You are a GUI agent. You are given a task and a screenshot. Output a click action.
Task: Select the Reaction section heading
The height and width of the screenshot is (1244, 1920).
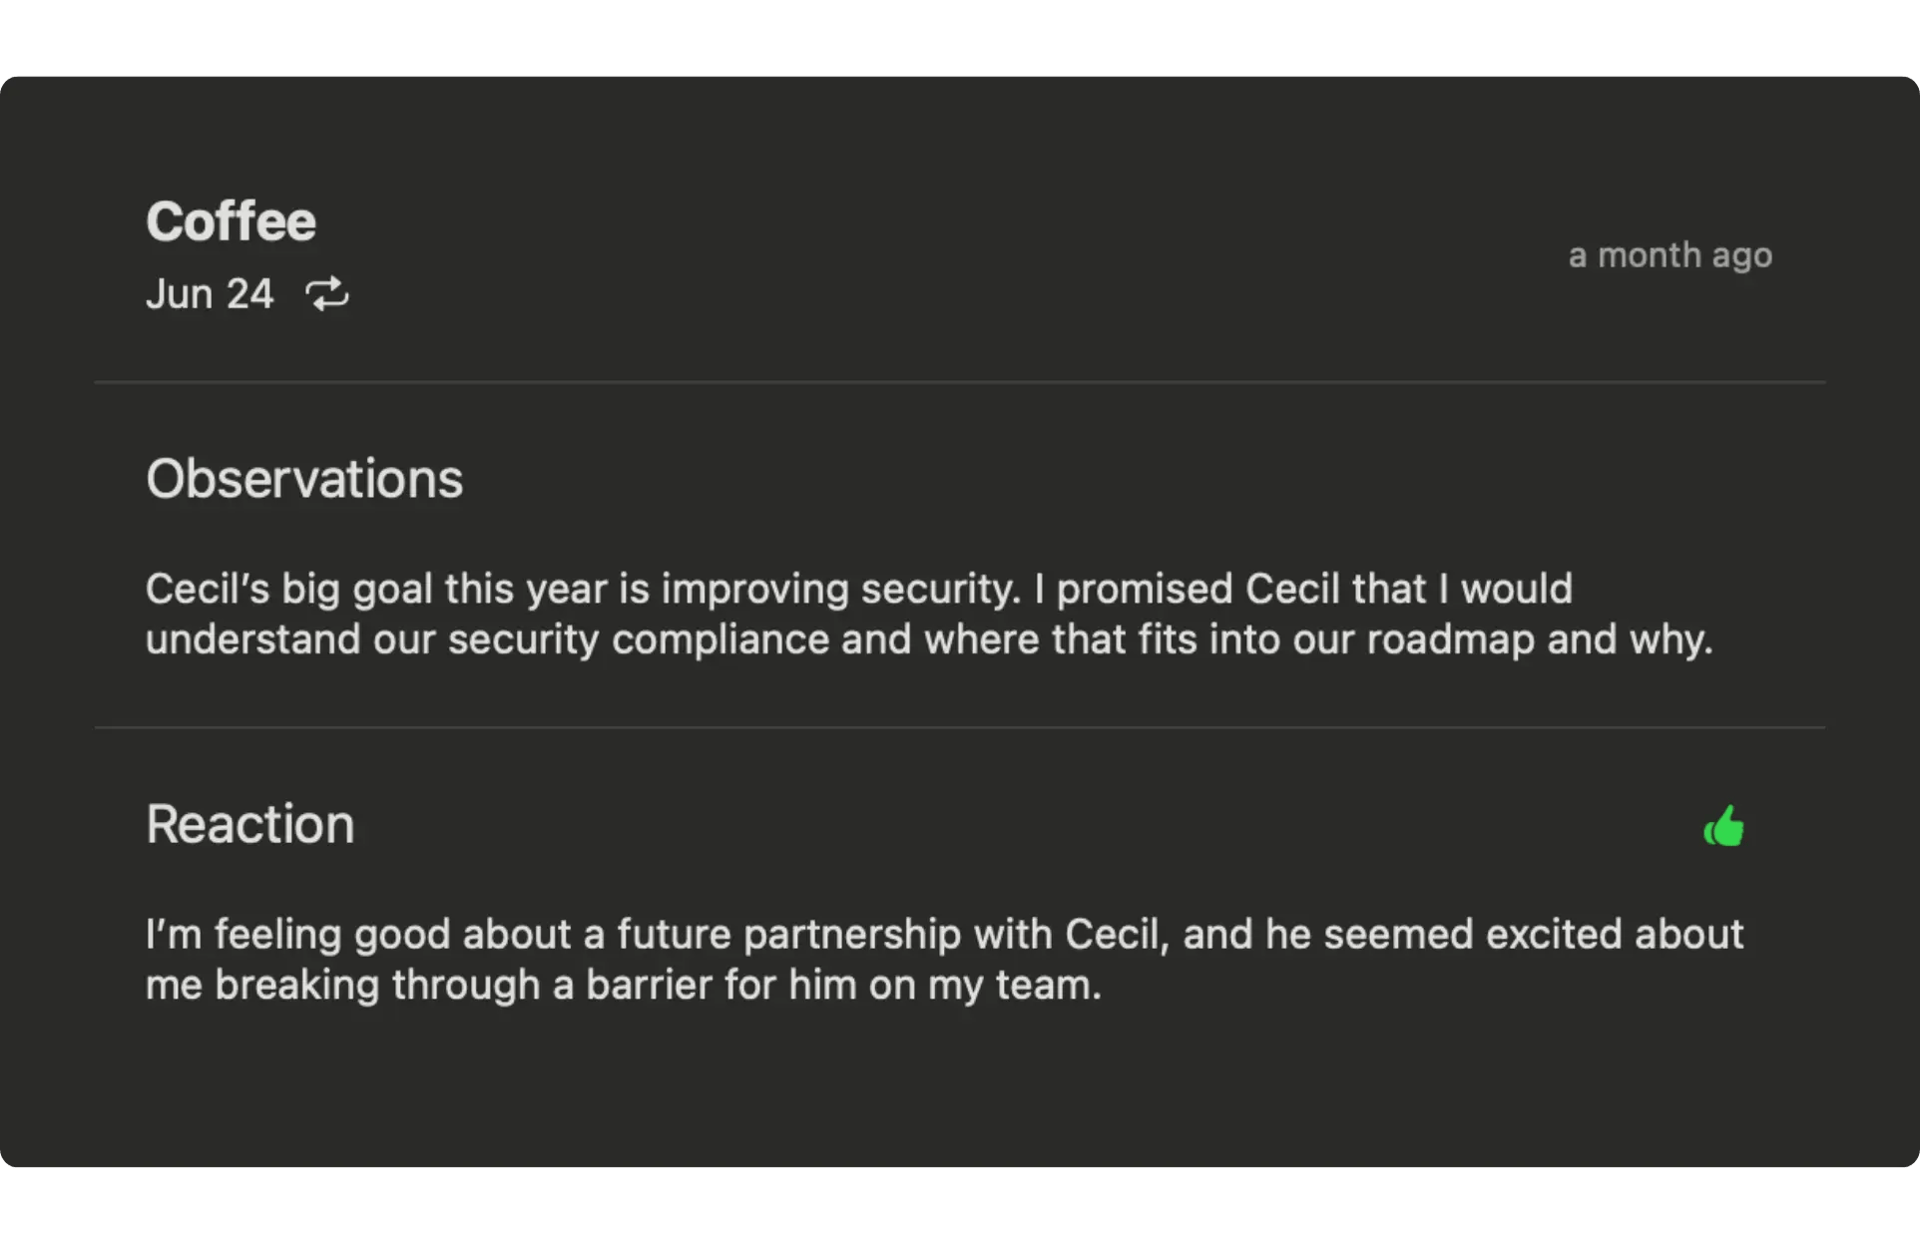[250, 824]
